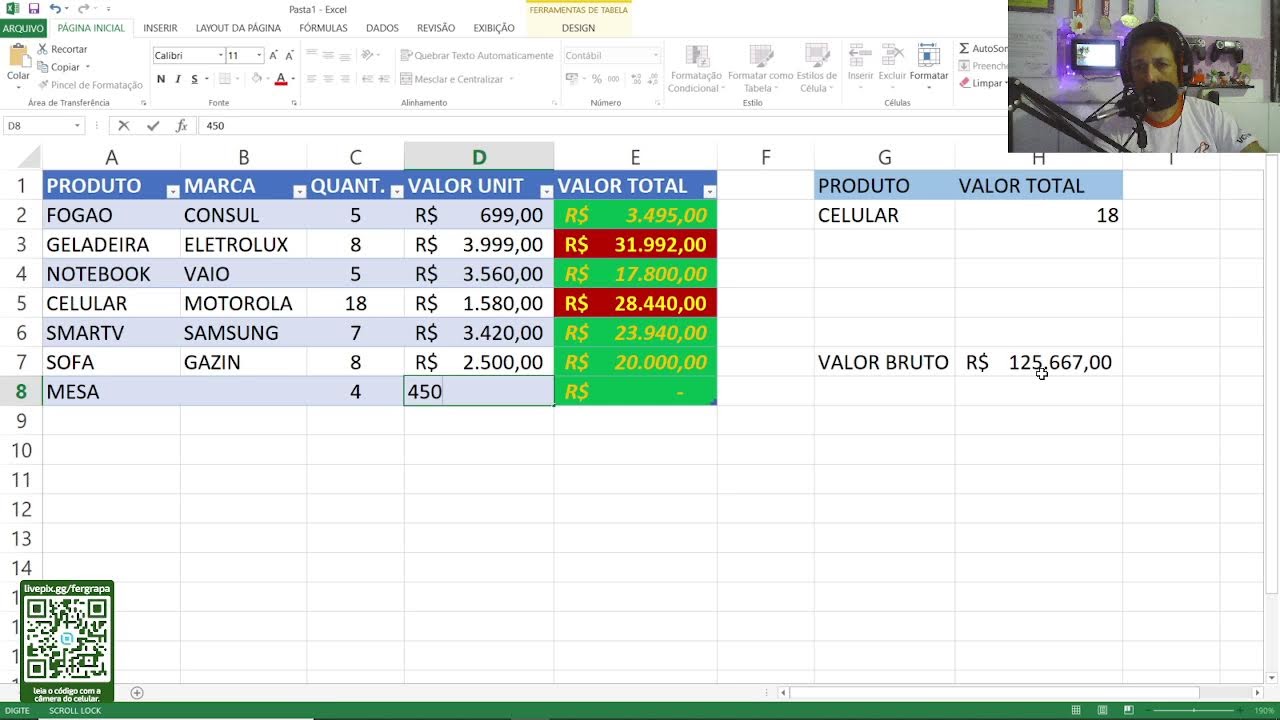The width and height of the screenshot is (1280, 720).
Task: Click Quebrar Texto Automaticamente
Action: pyautogui.click(x=477, y=56)
